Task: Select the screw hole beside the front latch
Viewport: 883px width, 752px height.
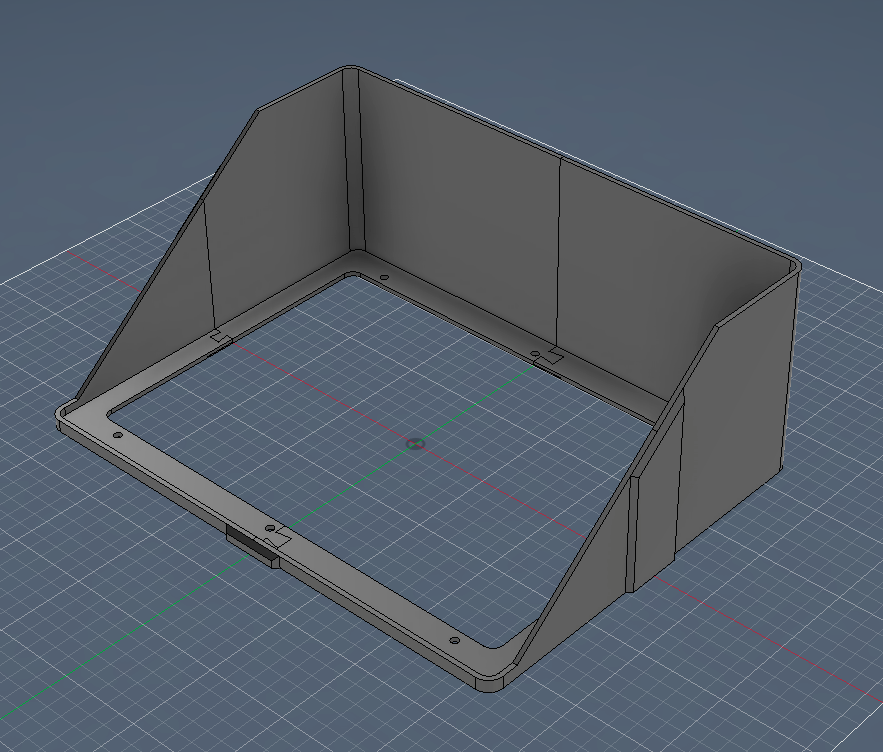Action: tap(270, 529)
